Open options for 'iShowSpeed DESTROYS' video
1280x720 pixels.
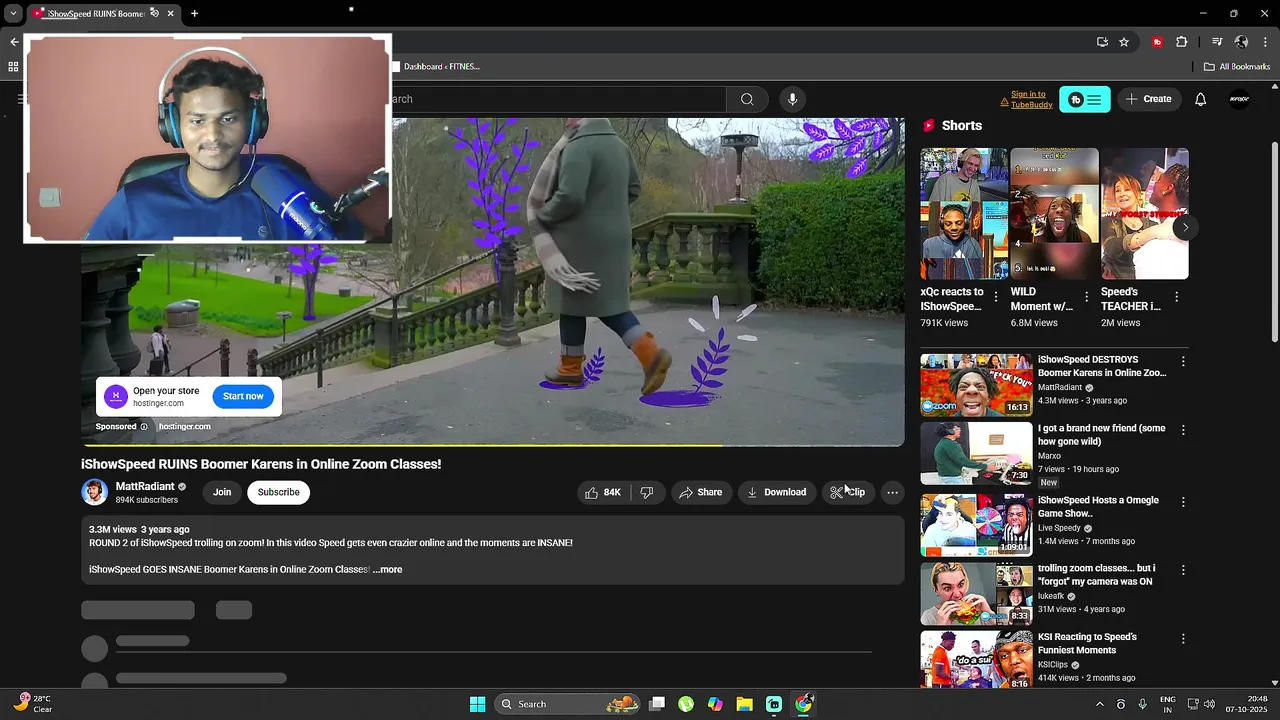tap(1183, 361)
